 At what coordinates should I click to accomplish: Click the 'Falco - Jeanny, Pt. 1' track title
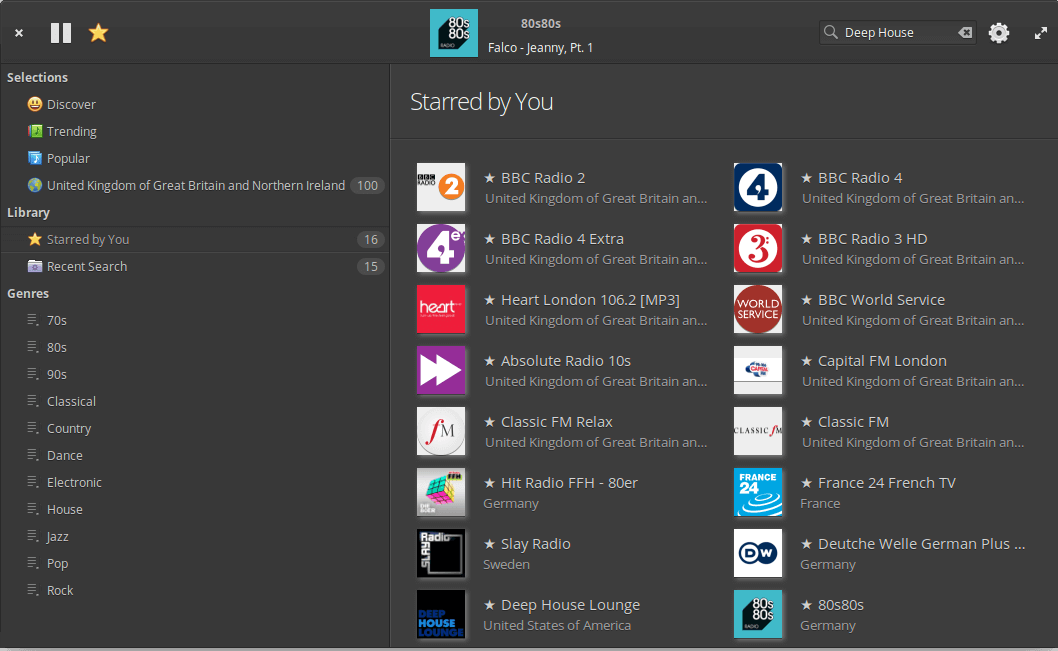click(540, 48)
